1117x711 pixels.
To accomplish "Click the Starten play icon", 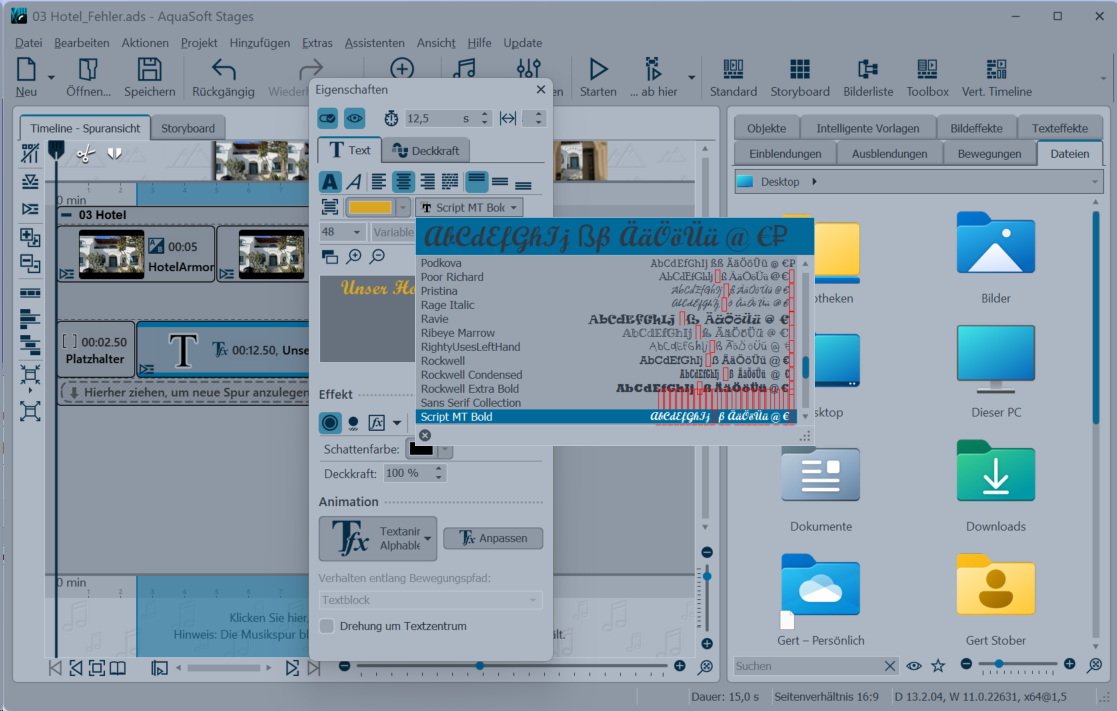I will coord(598,70).
